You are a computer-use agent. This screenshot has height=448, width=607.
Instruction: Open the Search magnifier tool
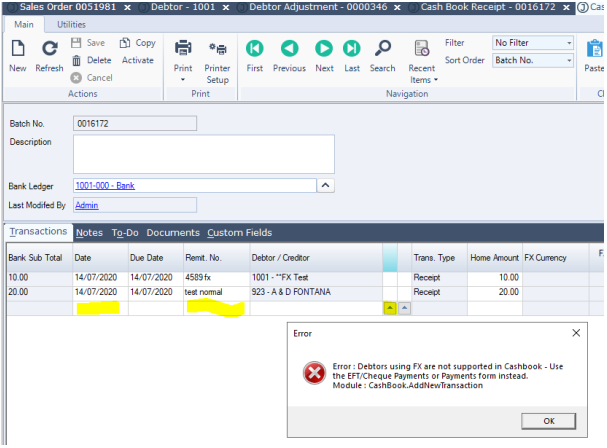click(x=382, y=49)
